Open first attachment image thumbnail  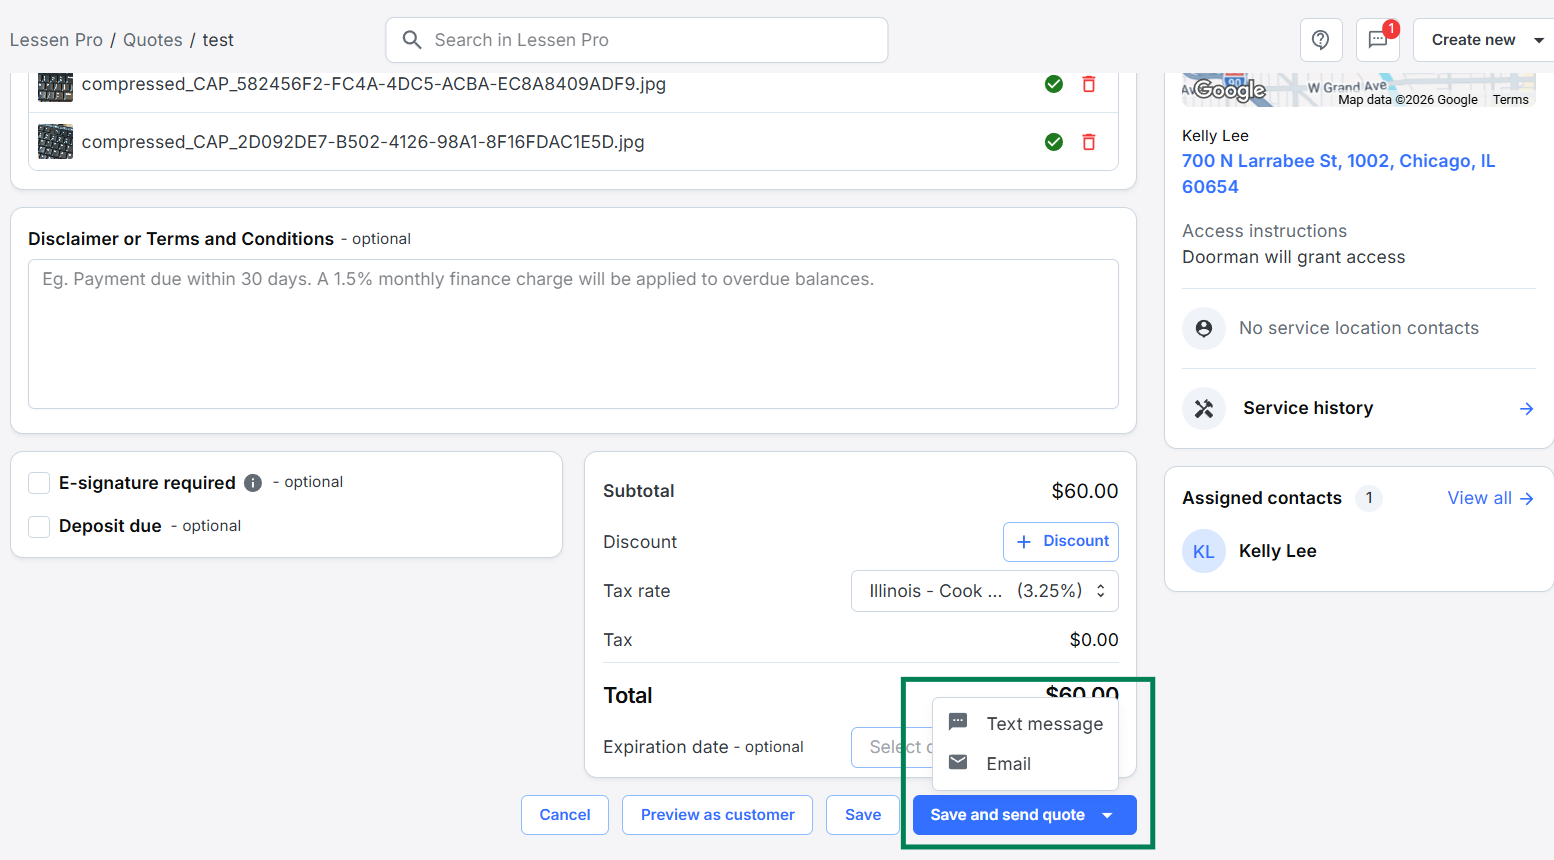[55, 85]
